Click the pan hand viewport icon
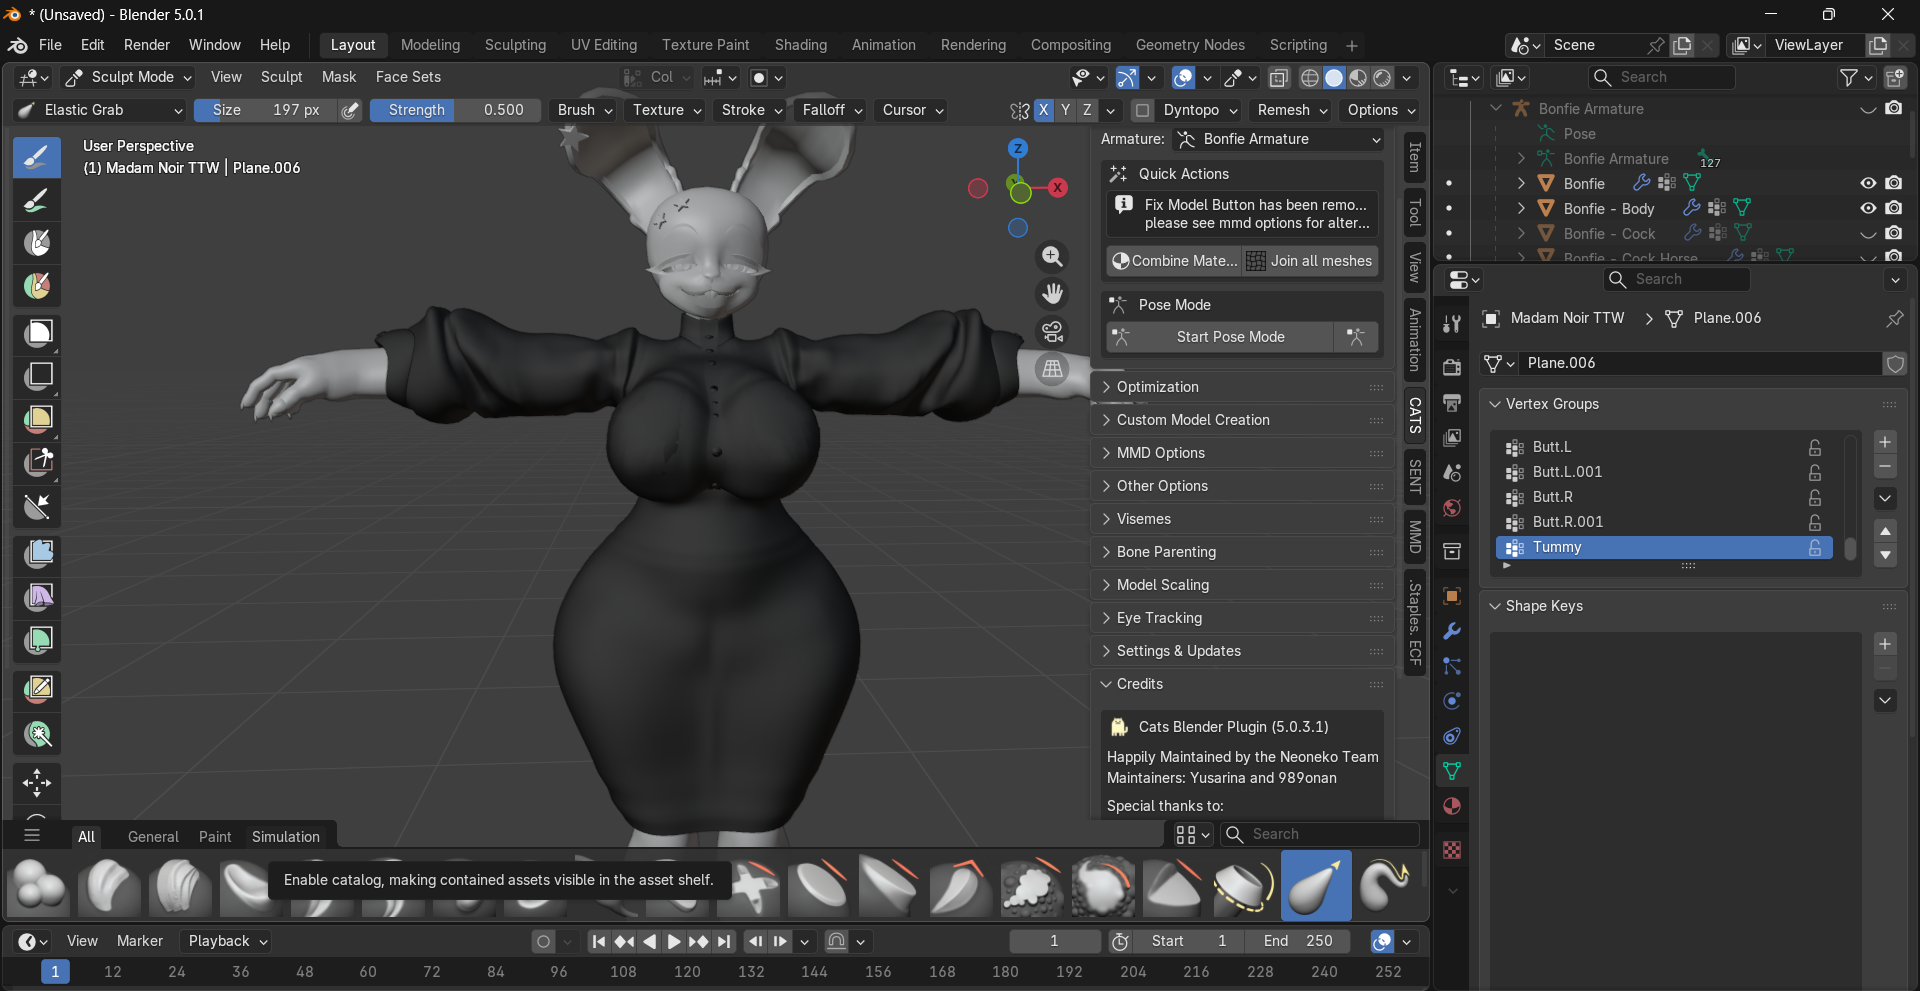 1052,294
